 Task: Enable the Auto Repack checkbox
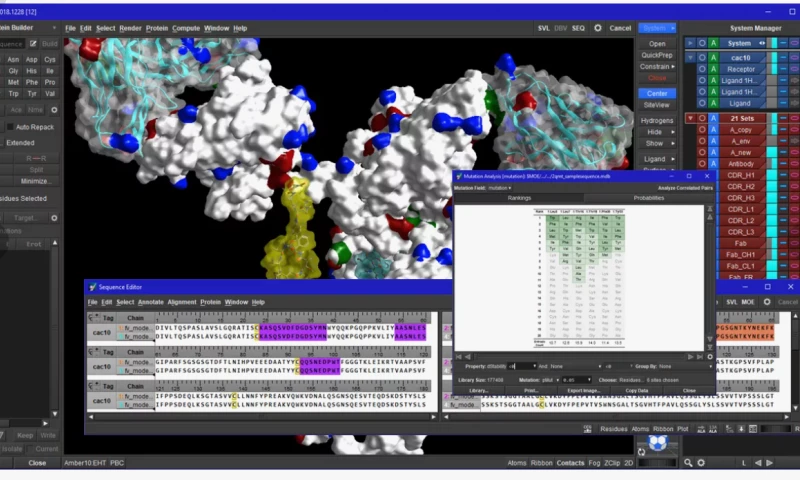point(10,127)
